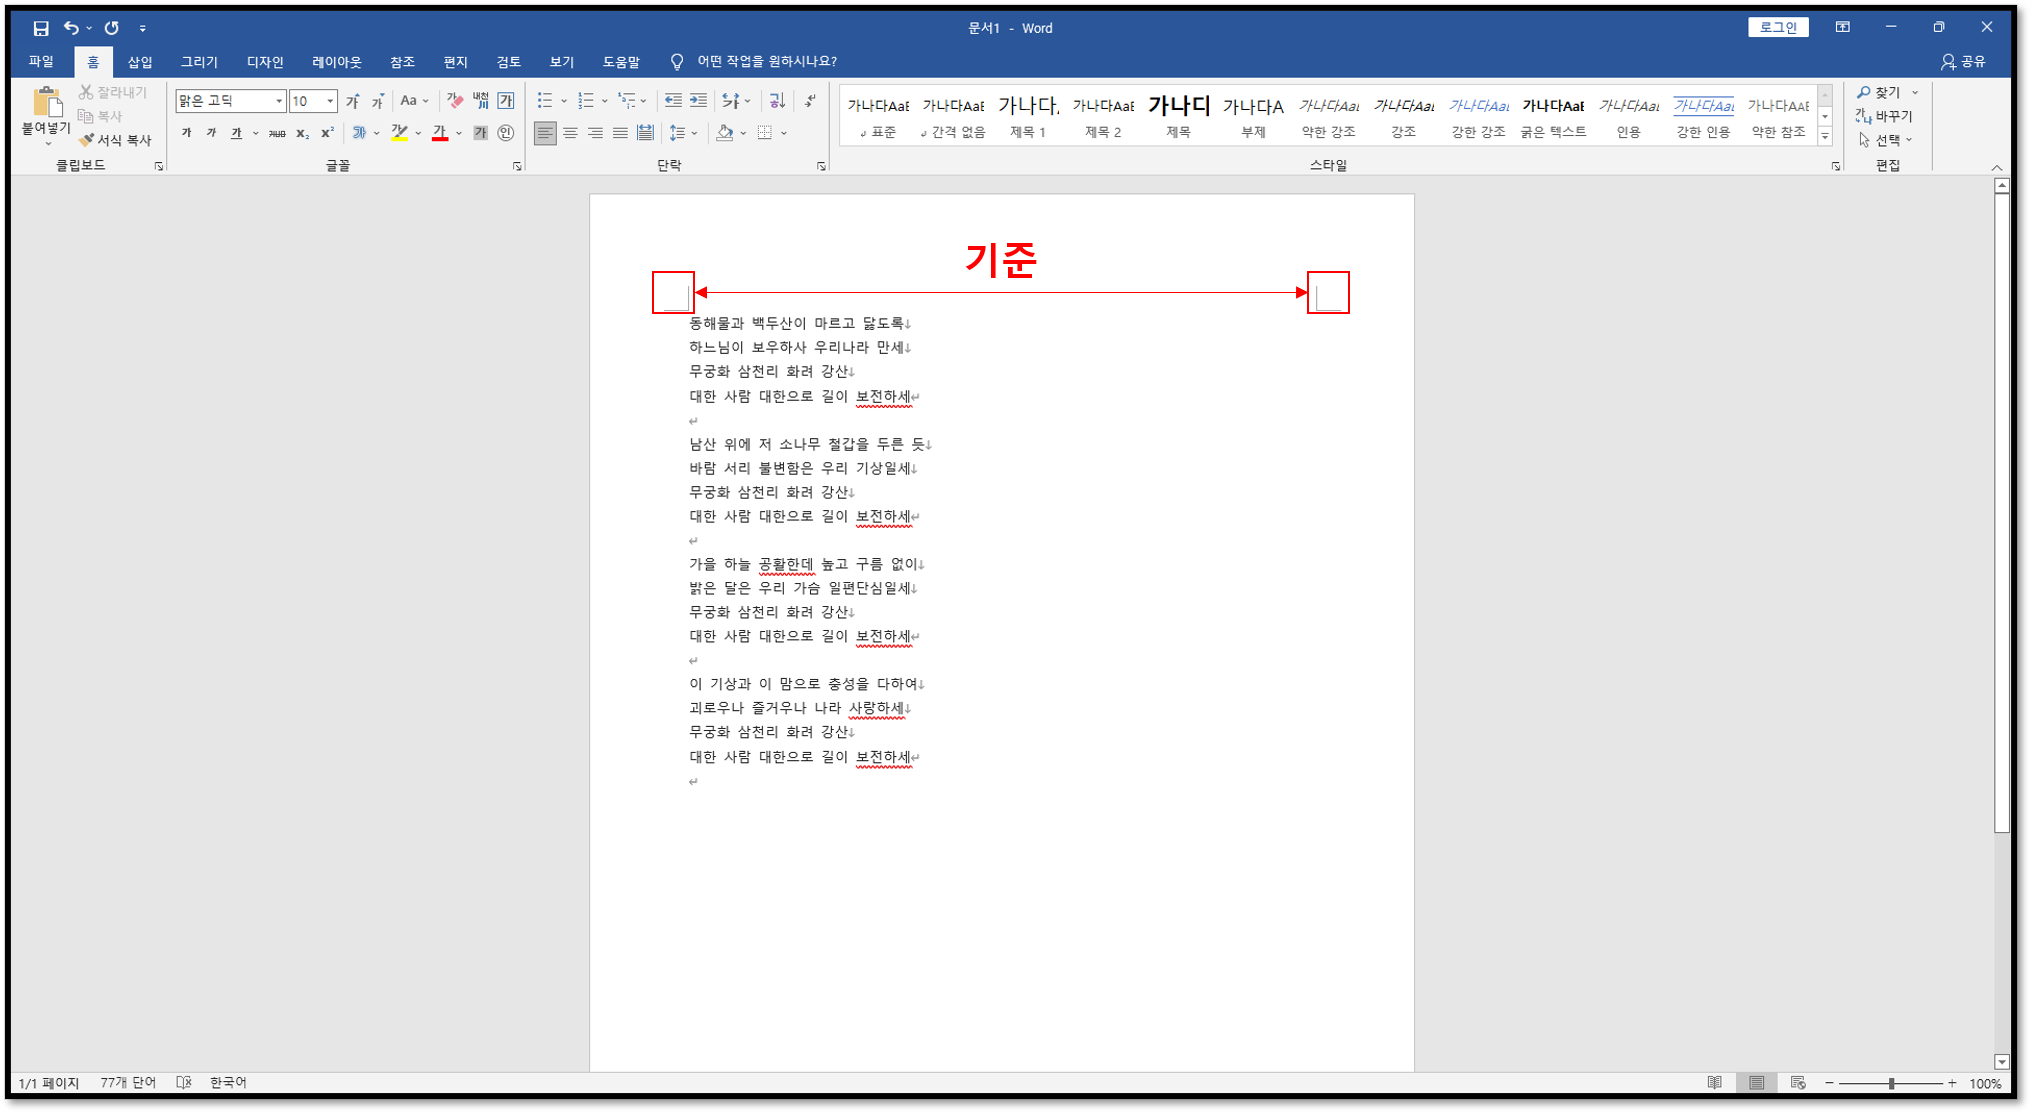
Task: Switch to the 삽입 tab
Action: [x=140, y=62]
